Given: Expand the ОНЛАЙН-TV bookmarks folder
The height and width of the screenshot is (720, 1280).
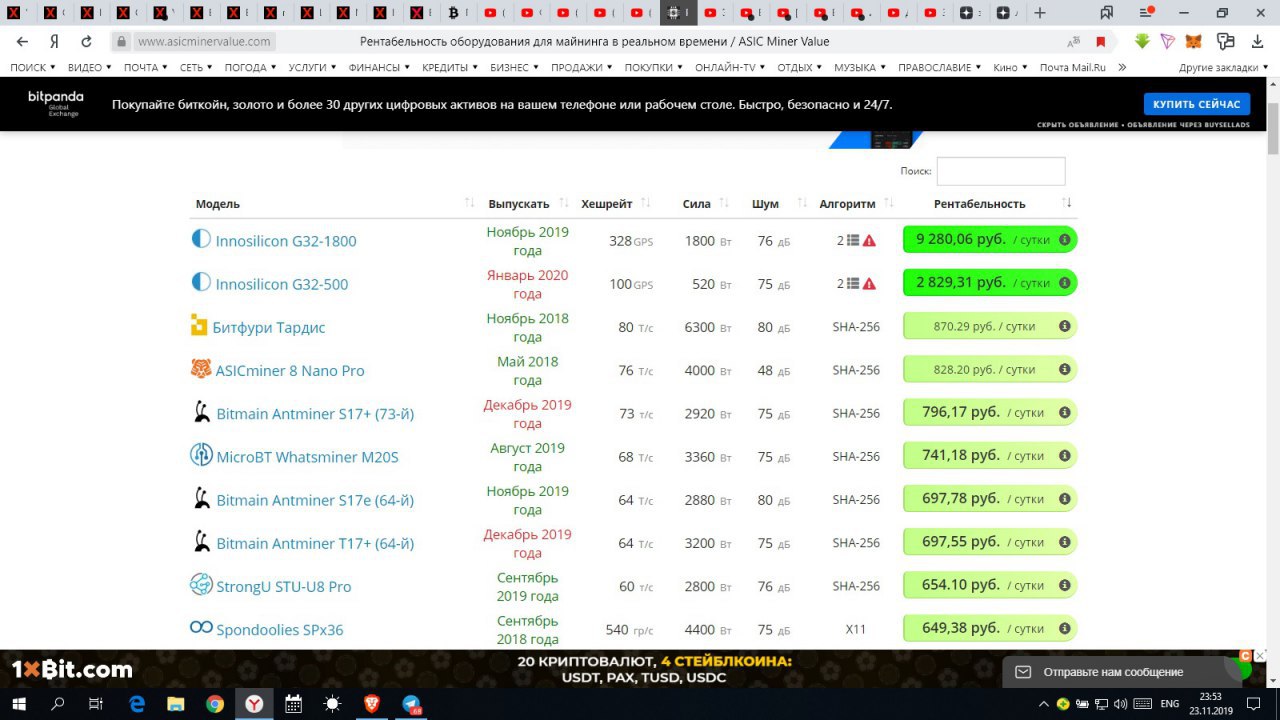Looking at the screenshot, I should 729,67.
